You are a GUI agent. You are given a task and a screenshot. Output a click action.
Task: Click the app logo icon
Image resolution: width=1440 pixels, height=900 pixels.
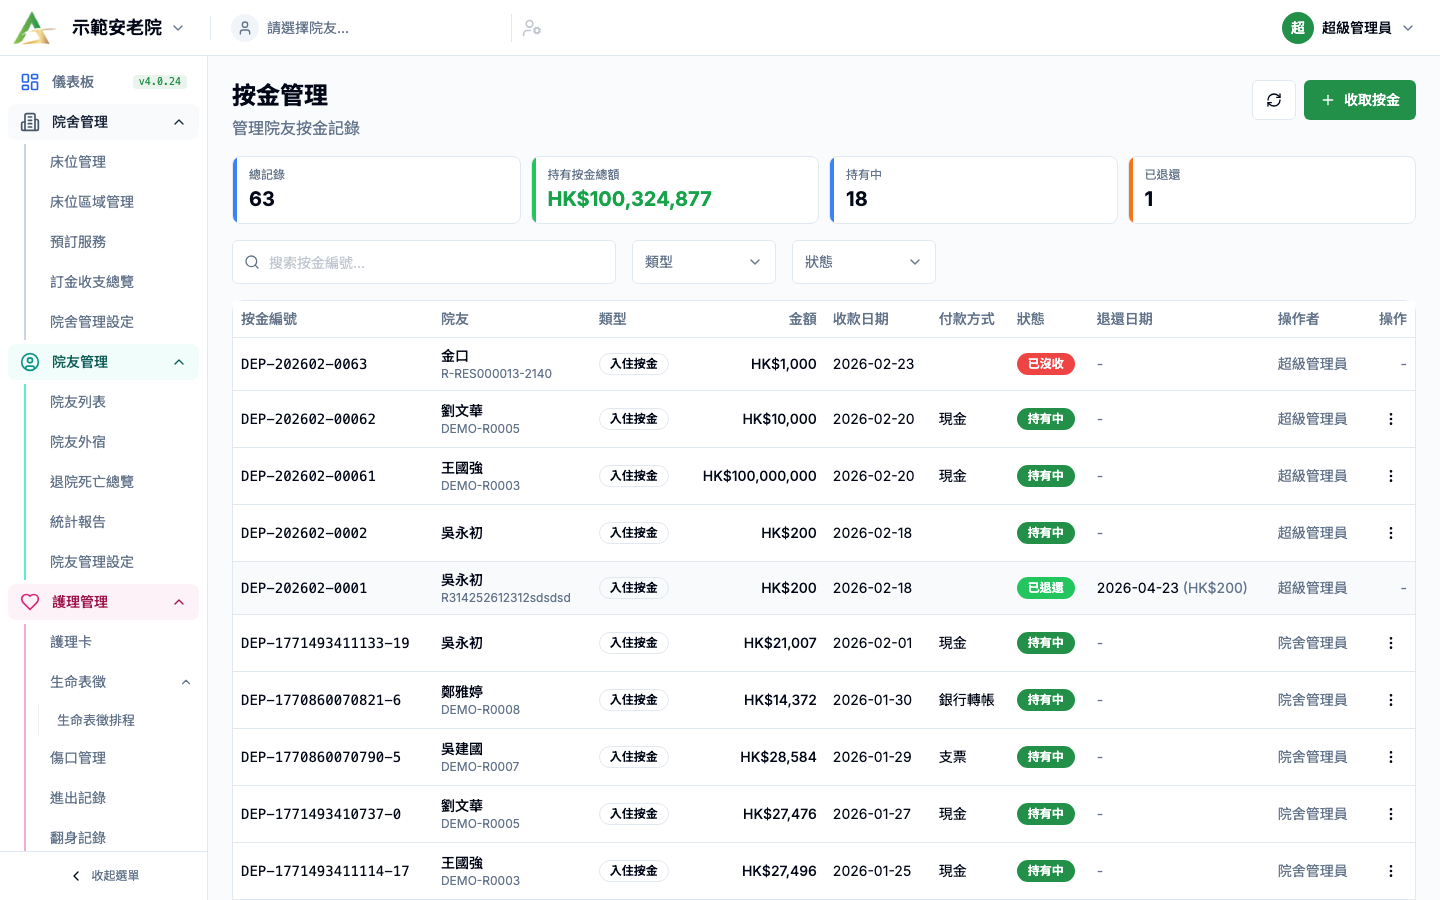click(34, 28)
